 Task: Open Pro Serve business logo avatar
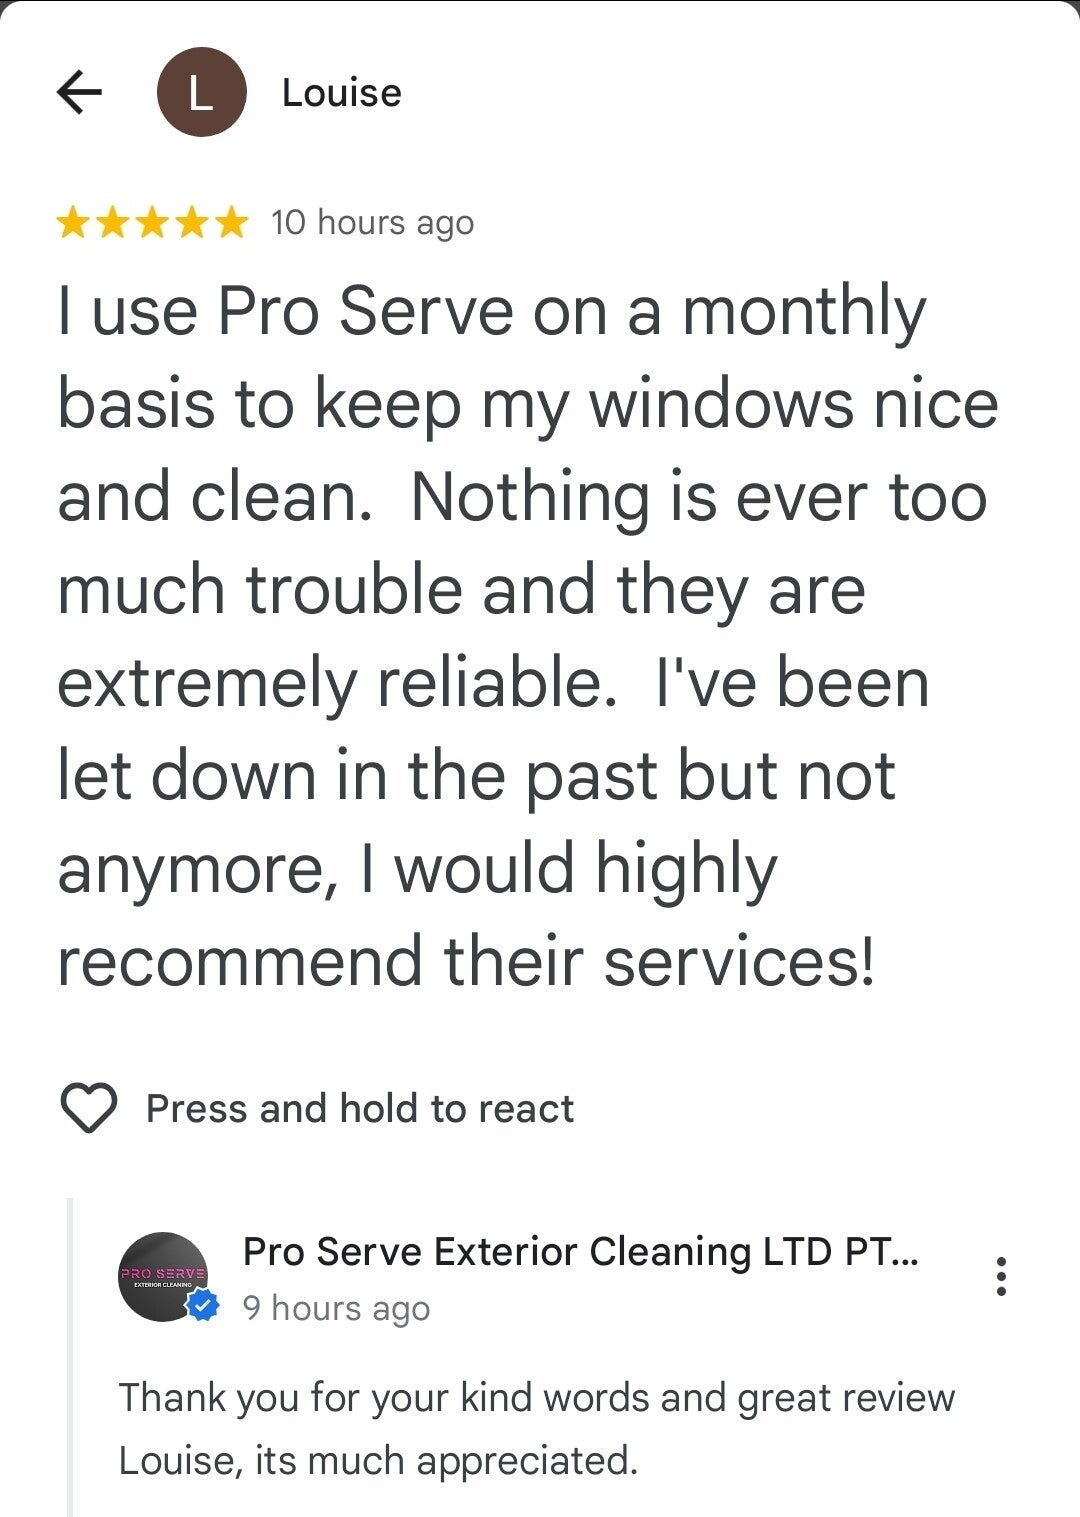(x=164, y=1277)
